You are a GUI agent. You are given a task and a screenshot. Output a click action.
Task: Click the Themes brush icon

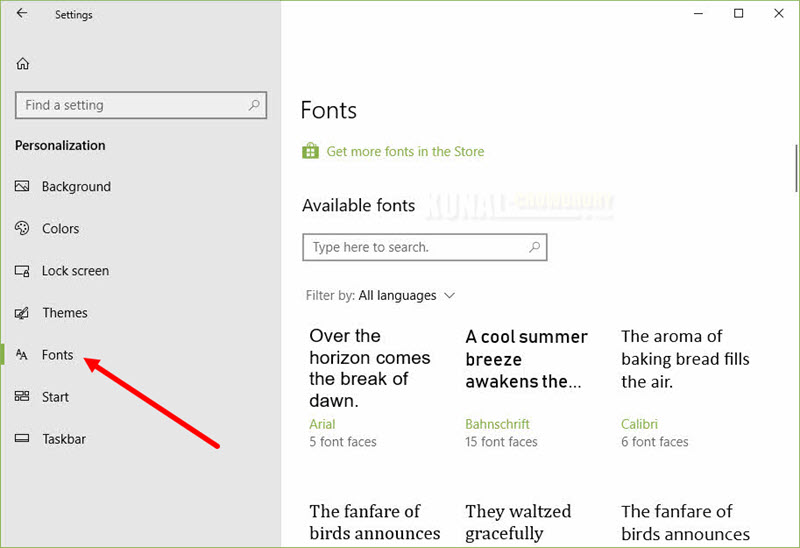(22, 313)
